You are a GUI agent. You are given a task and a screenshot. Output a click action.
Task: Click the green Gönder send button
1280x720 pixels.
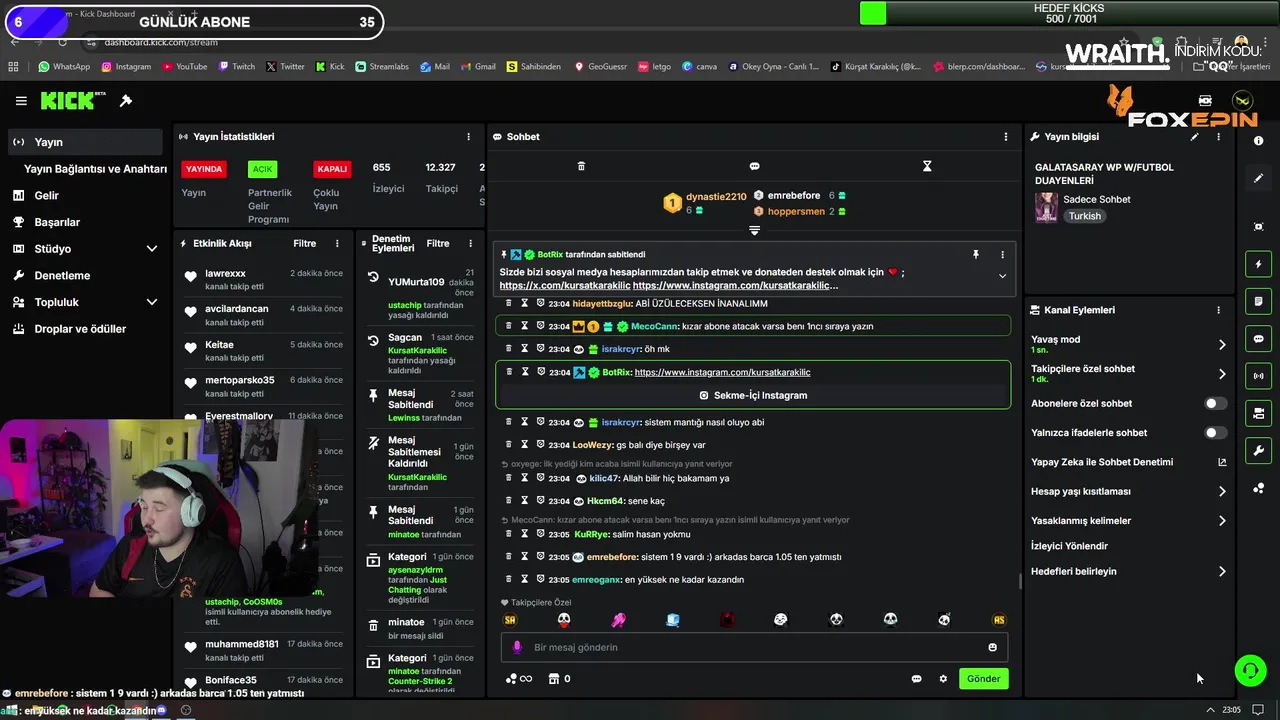[x=983, y=679]
